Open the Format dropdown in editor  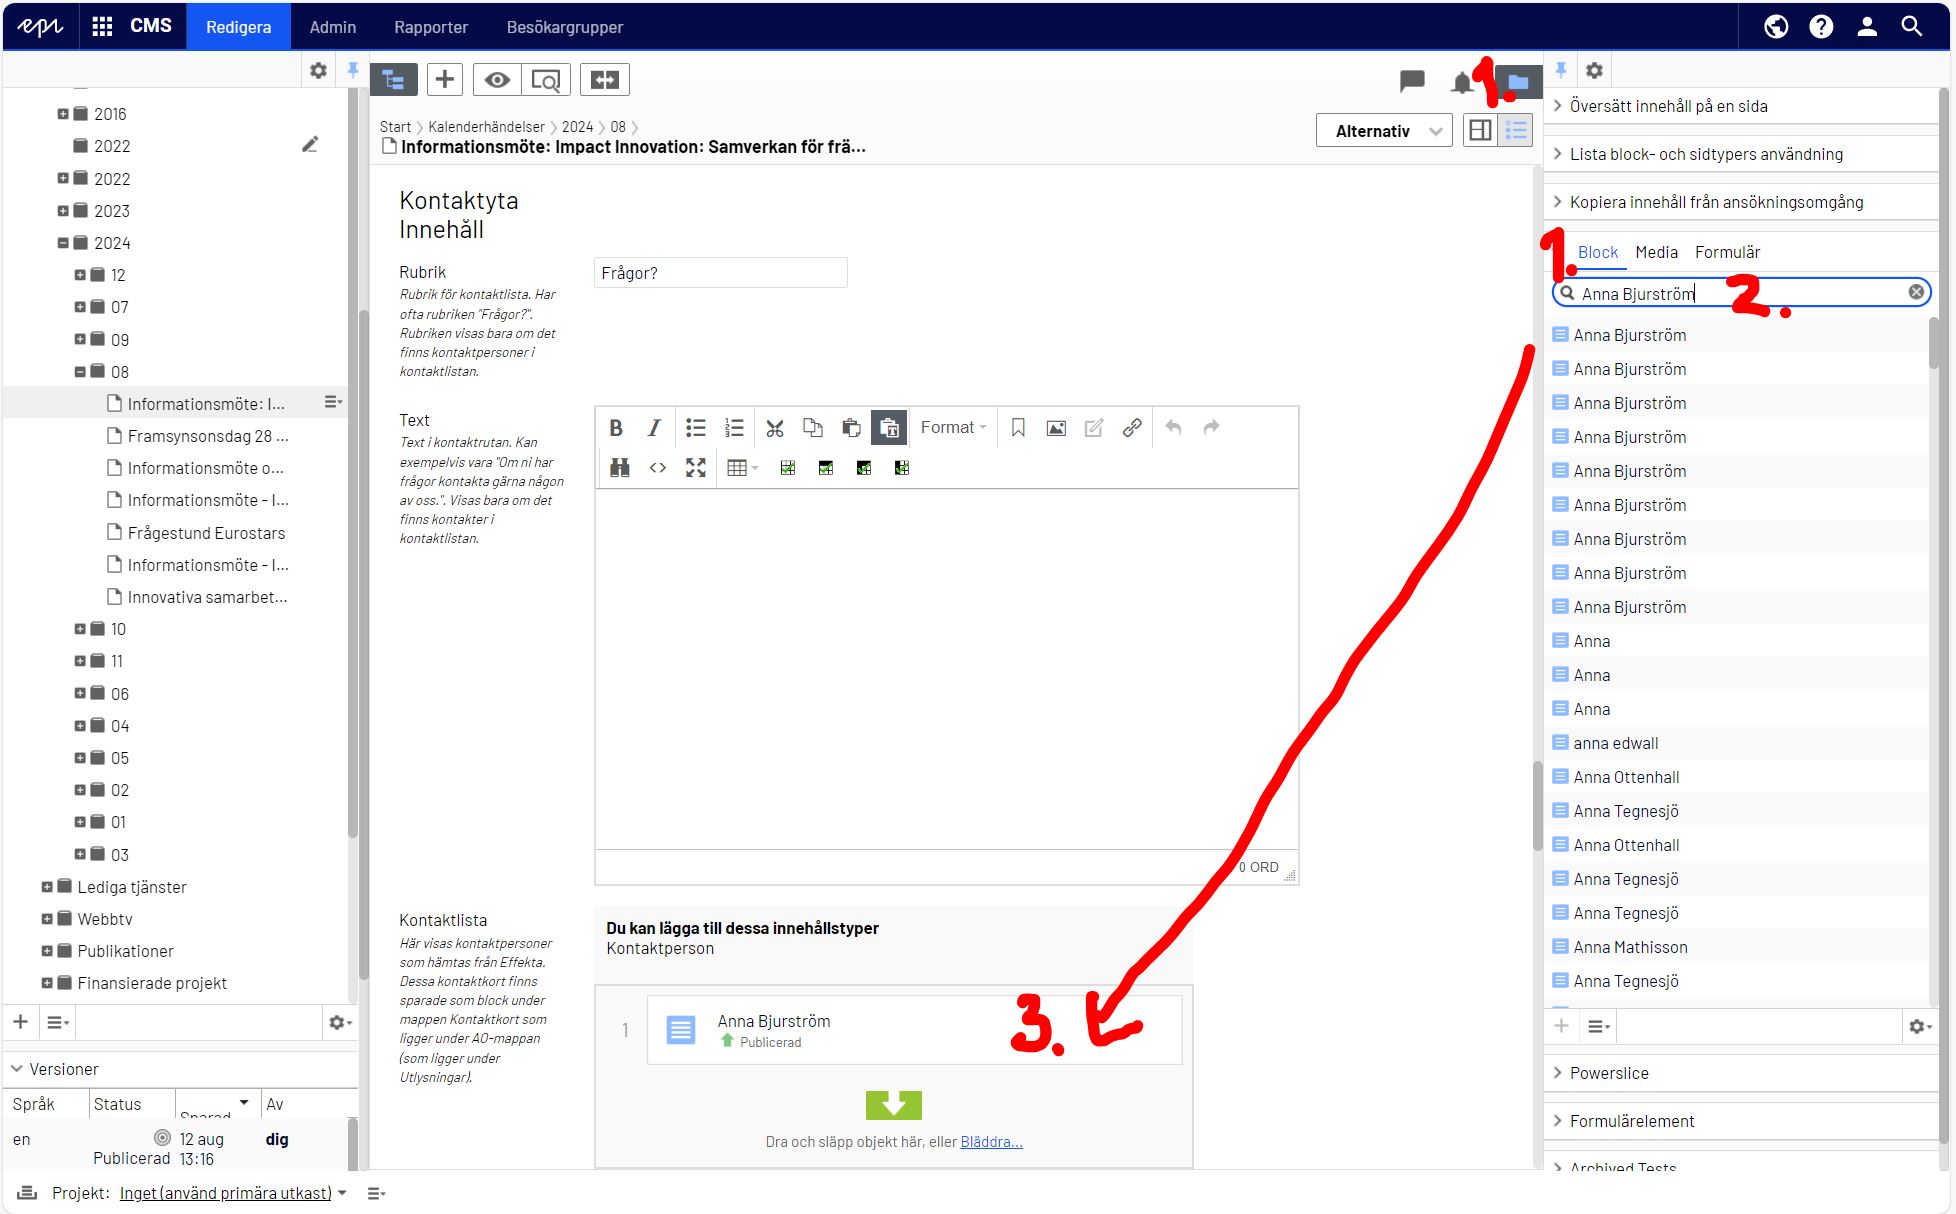(x=953, y=428)
